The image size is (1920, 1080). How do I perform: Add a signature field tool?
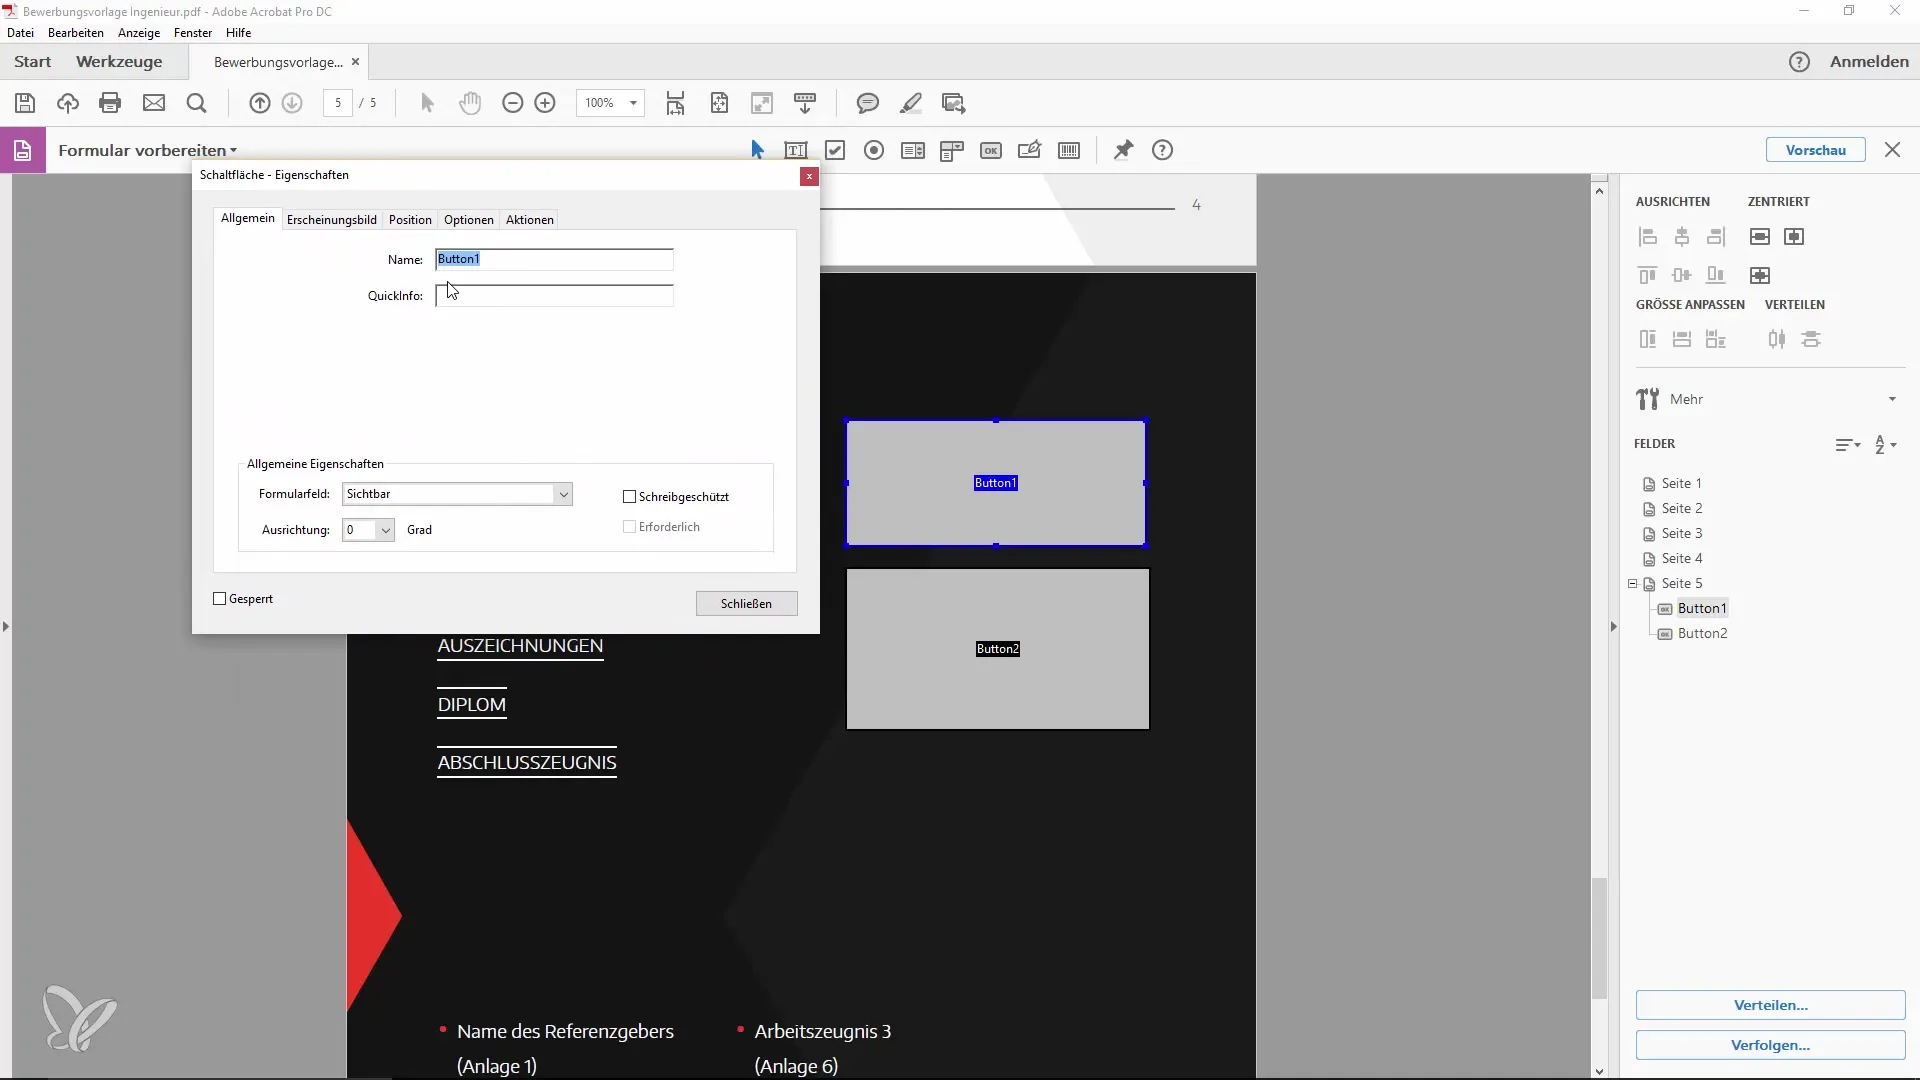[1030, 150]
